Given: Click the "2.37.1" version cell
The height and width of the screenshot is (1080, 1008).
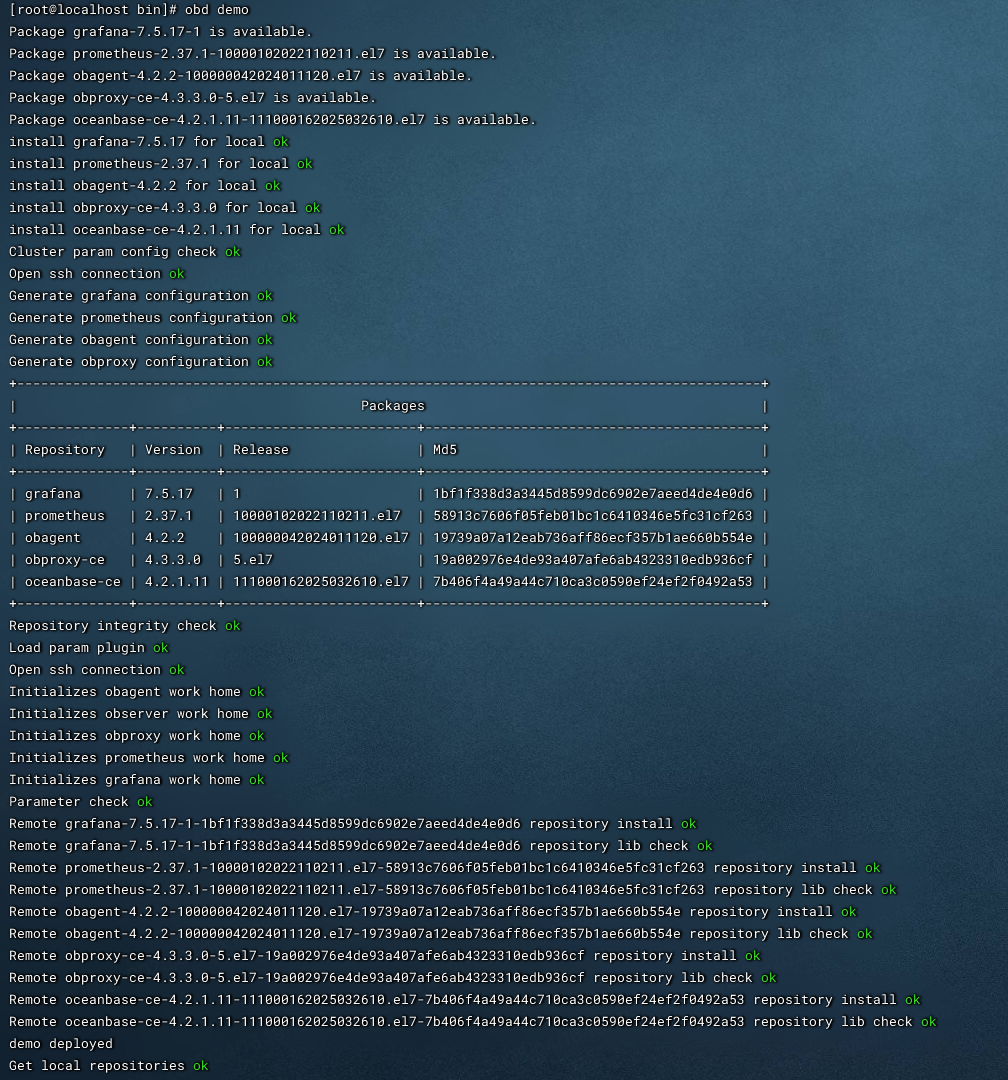Looking at the screenshot, I should click(169, 517).
